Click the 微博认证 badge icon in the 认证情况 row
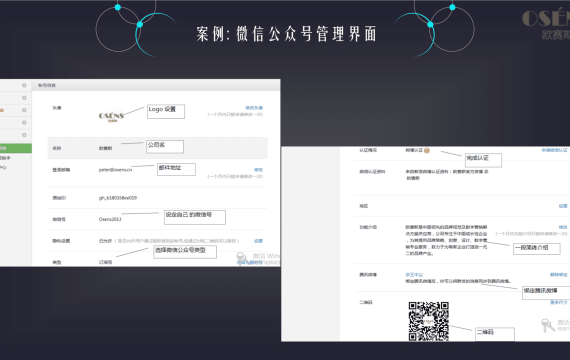This screenshot has width=570, height=360. point(427,150)
